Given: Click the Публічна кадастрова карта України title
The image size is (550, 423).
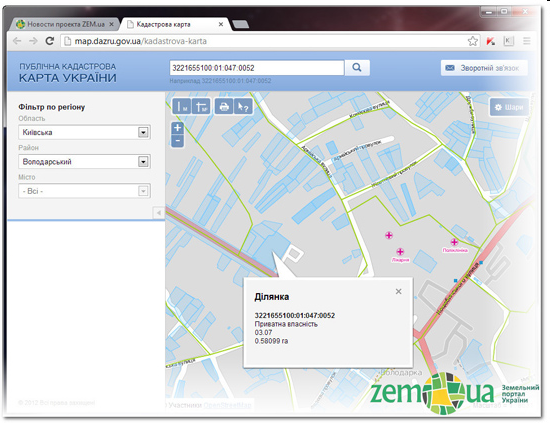Looking at the screenshot, I should (68, 73).
